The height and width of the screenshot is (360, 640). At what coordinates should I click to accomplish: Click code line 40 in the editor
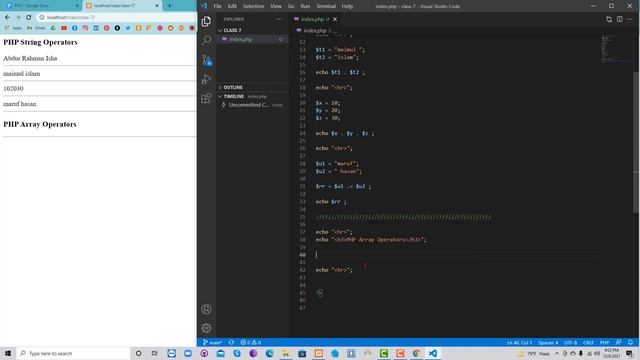pos(457,255)
